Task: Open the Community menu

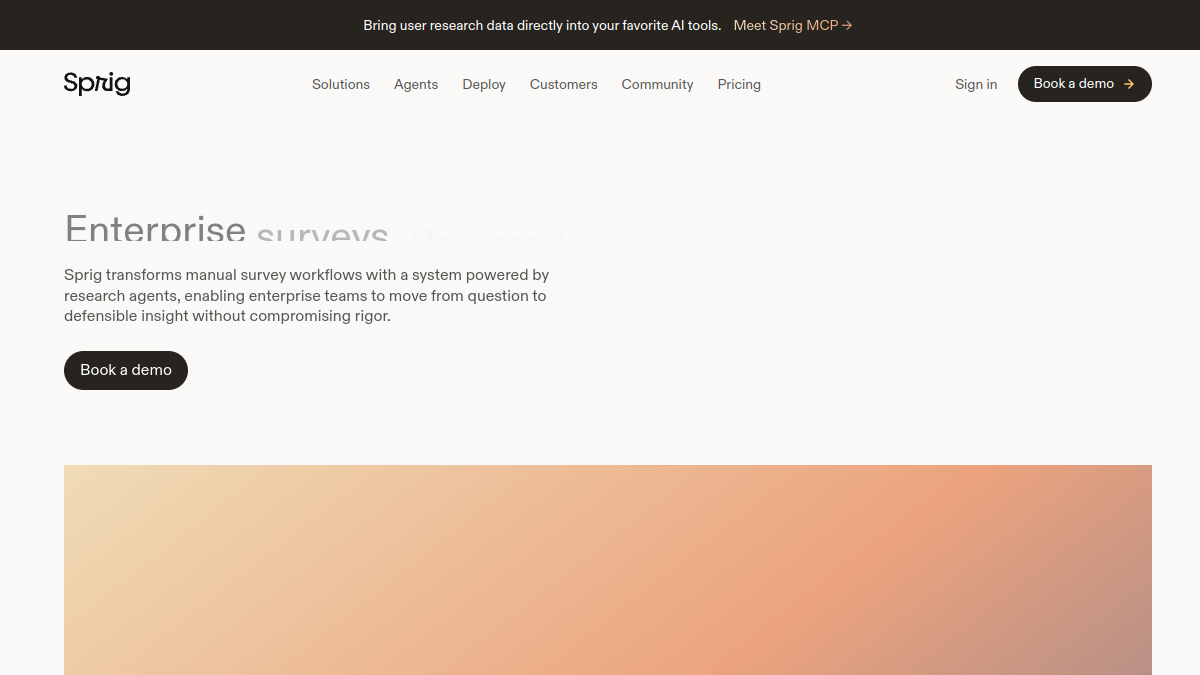Action: click(x=657, y=85)
